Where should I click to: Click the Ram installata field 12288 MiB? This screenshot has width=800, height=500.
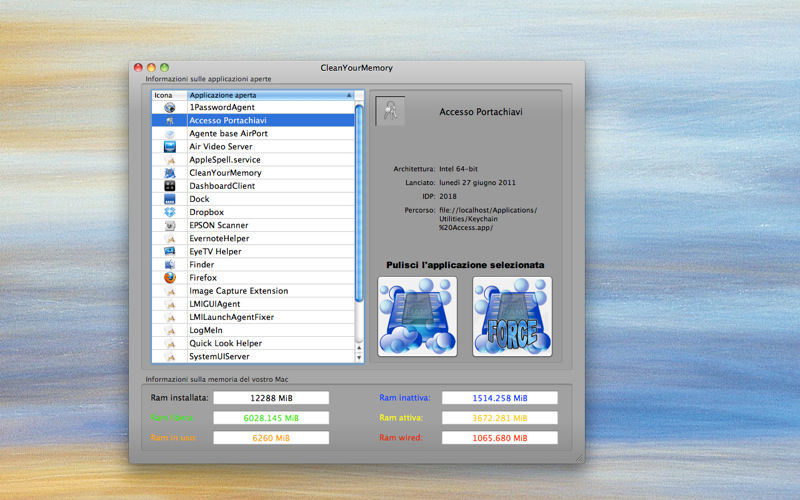tap(271, 398)
